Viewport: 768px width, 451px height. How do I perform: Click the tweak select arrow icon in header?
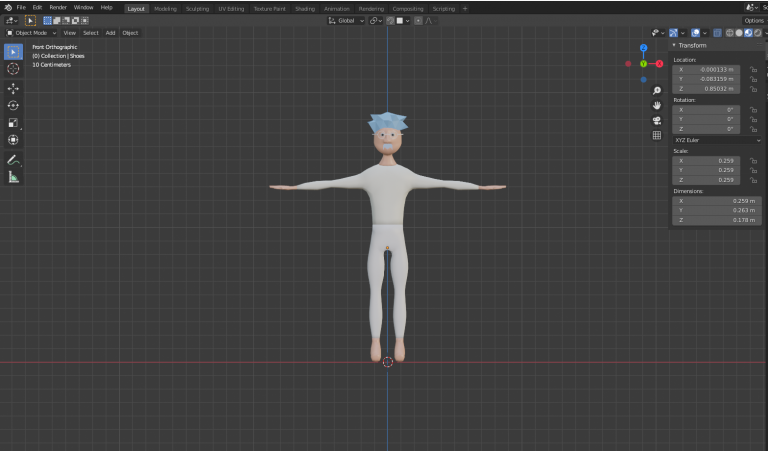pyautogui.click(x=30, y=21)
